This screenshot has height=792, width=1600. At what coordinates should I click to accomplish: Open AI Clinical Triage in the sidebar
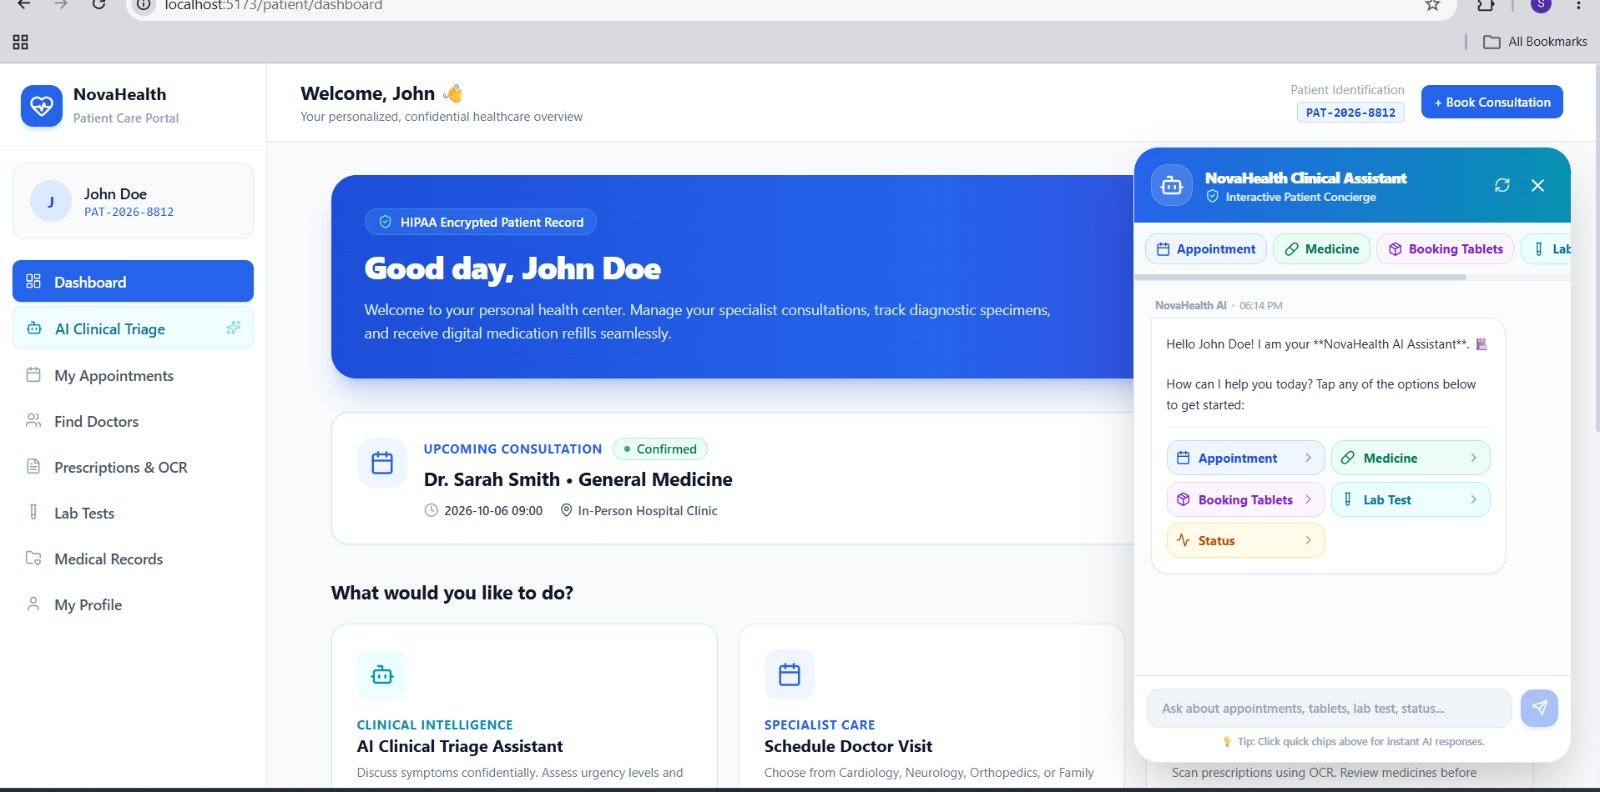click(133, 328)
